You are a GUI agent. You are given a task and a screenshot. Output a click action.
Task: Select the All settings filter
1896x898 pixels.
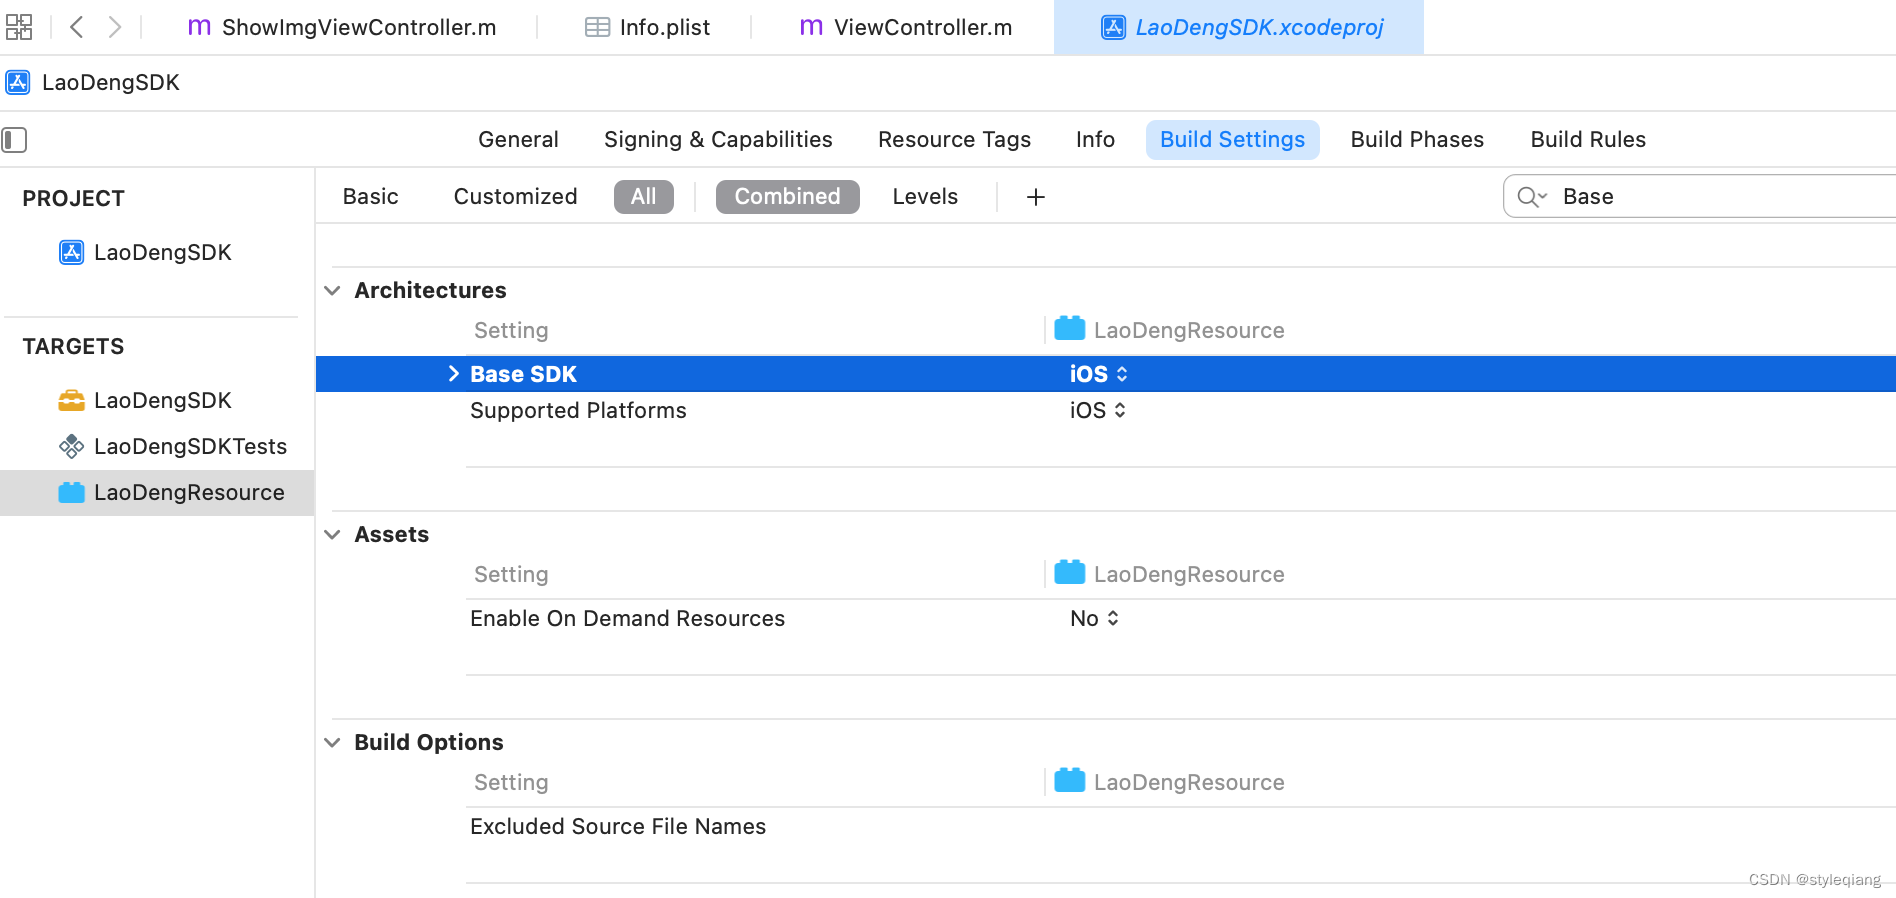coord(644,196)
